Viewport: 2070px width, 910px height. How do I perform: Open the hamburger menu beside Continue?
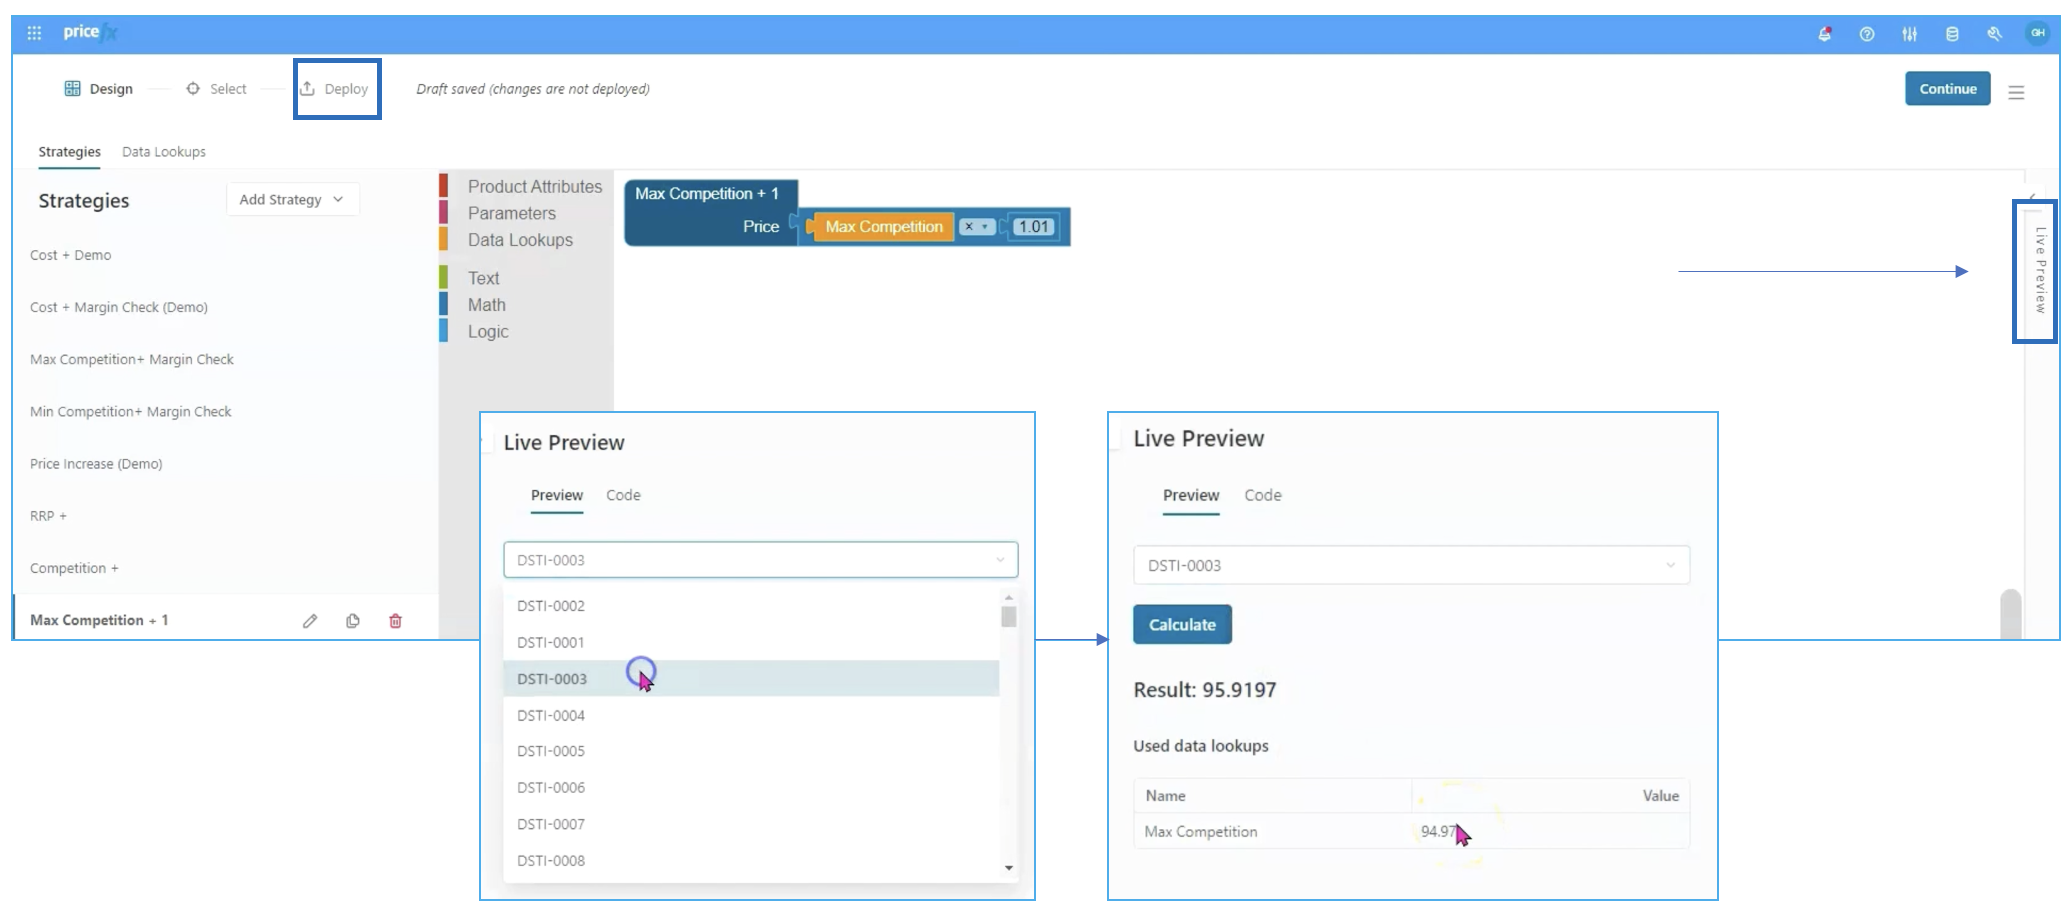(x=2016, y=92)
